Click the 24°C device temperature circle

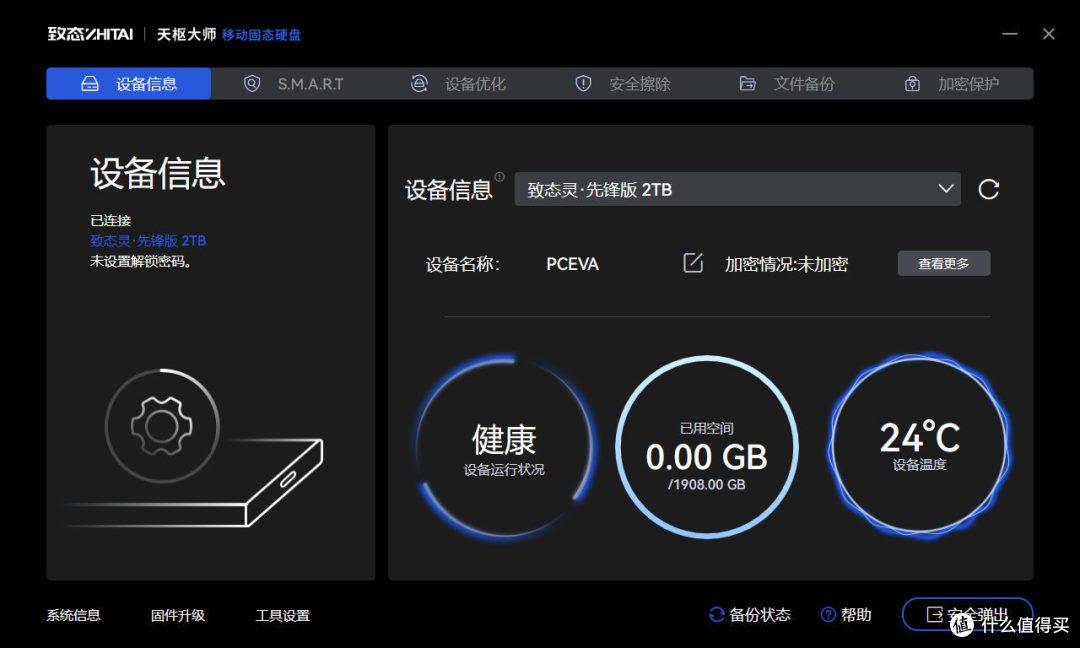920,445
